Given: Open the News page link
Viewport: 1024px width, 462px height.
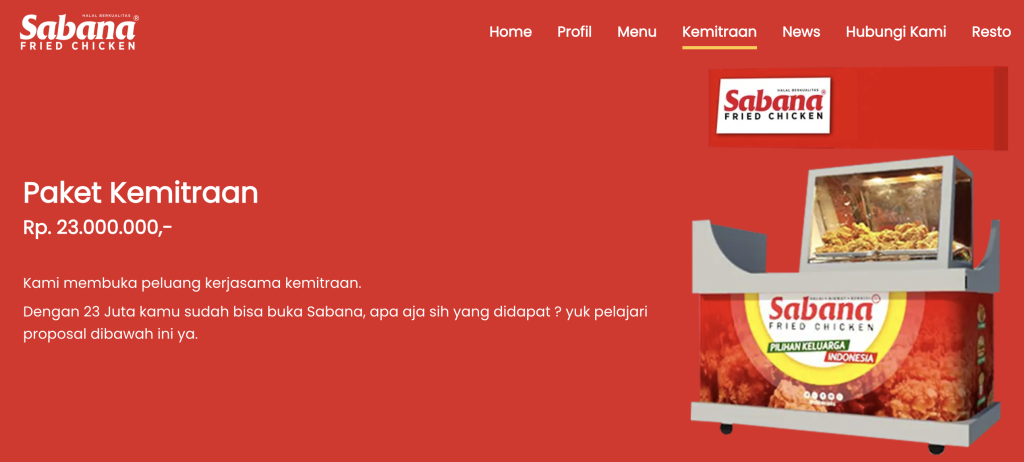Looking at the screenshot, I should click(801, 32).
